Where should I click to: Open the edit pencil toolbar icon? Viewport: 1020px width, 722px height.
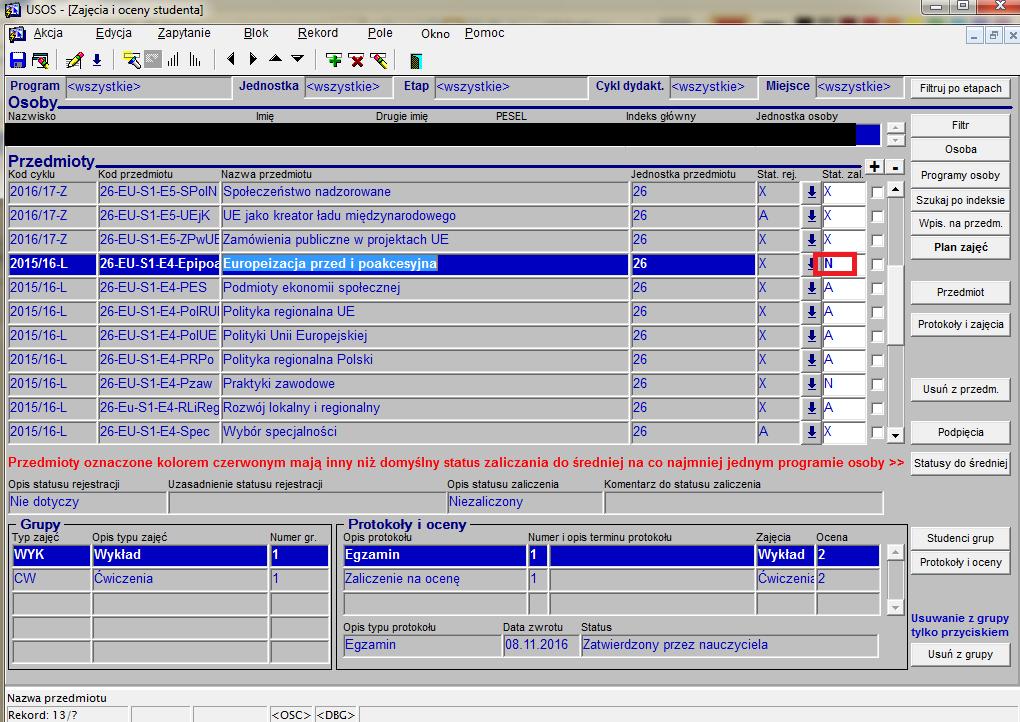[74, 60]
